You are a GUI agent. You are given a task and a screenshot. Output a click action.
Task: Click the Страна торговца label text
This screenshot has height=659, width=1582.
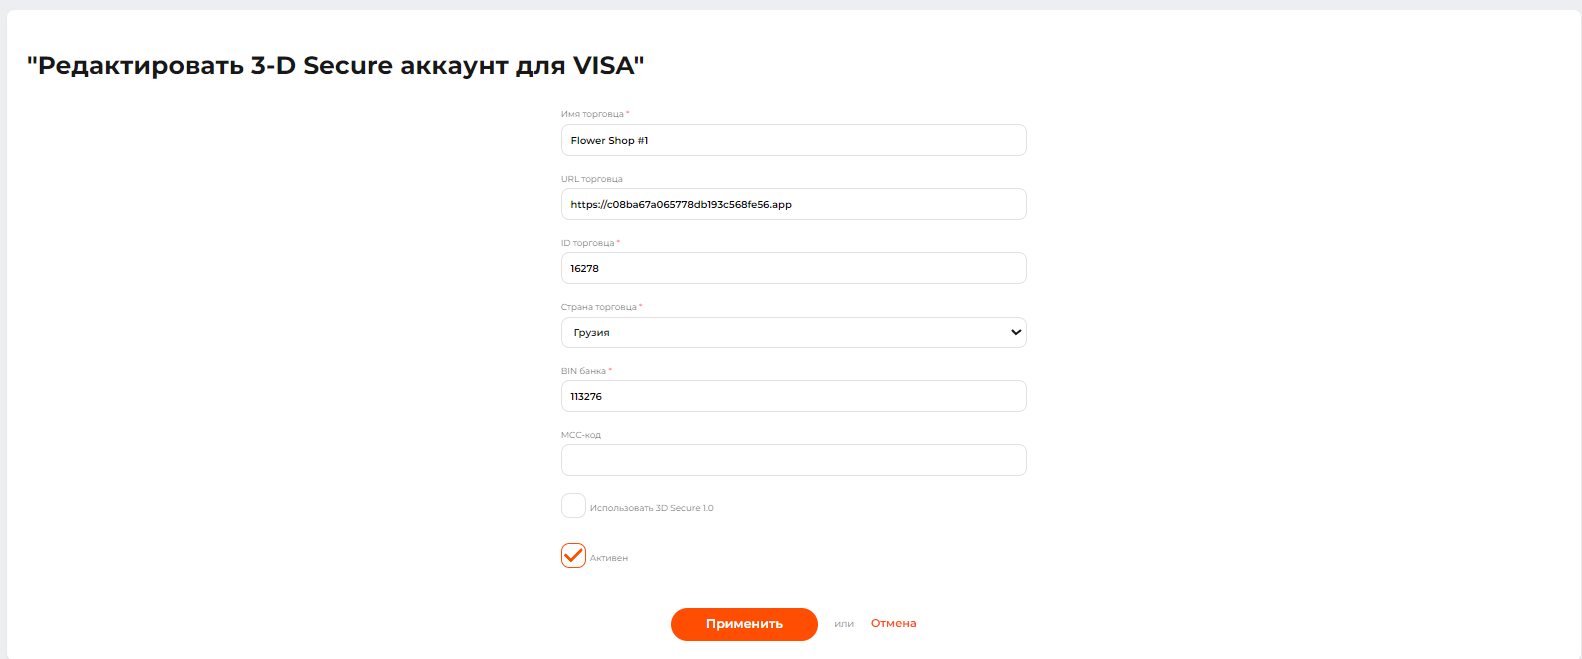[598, 307]
